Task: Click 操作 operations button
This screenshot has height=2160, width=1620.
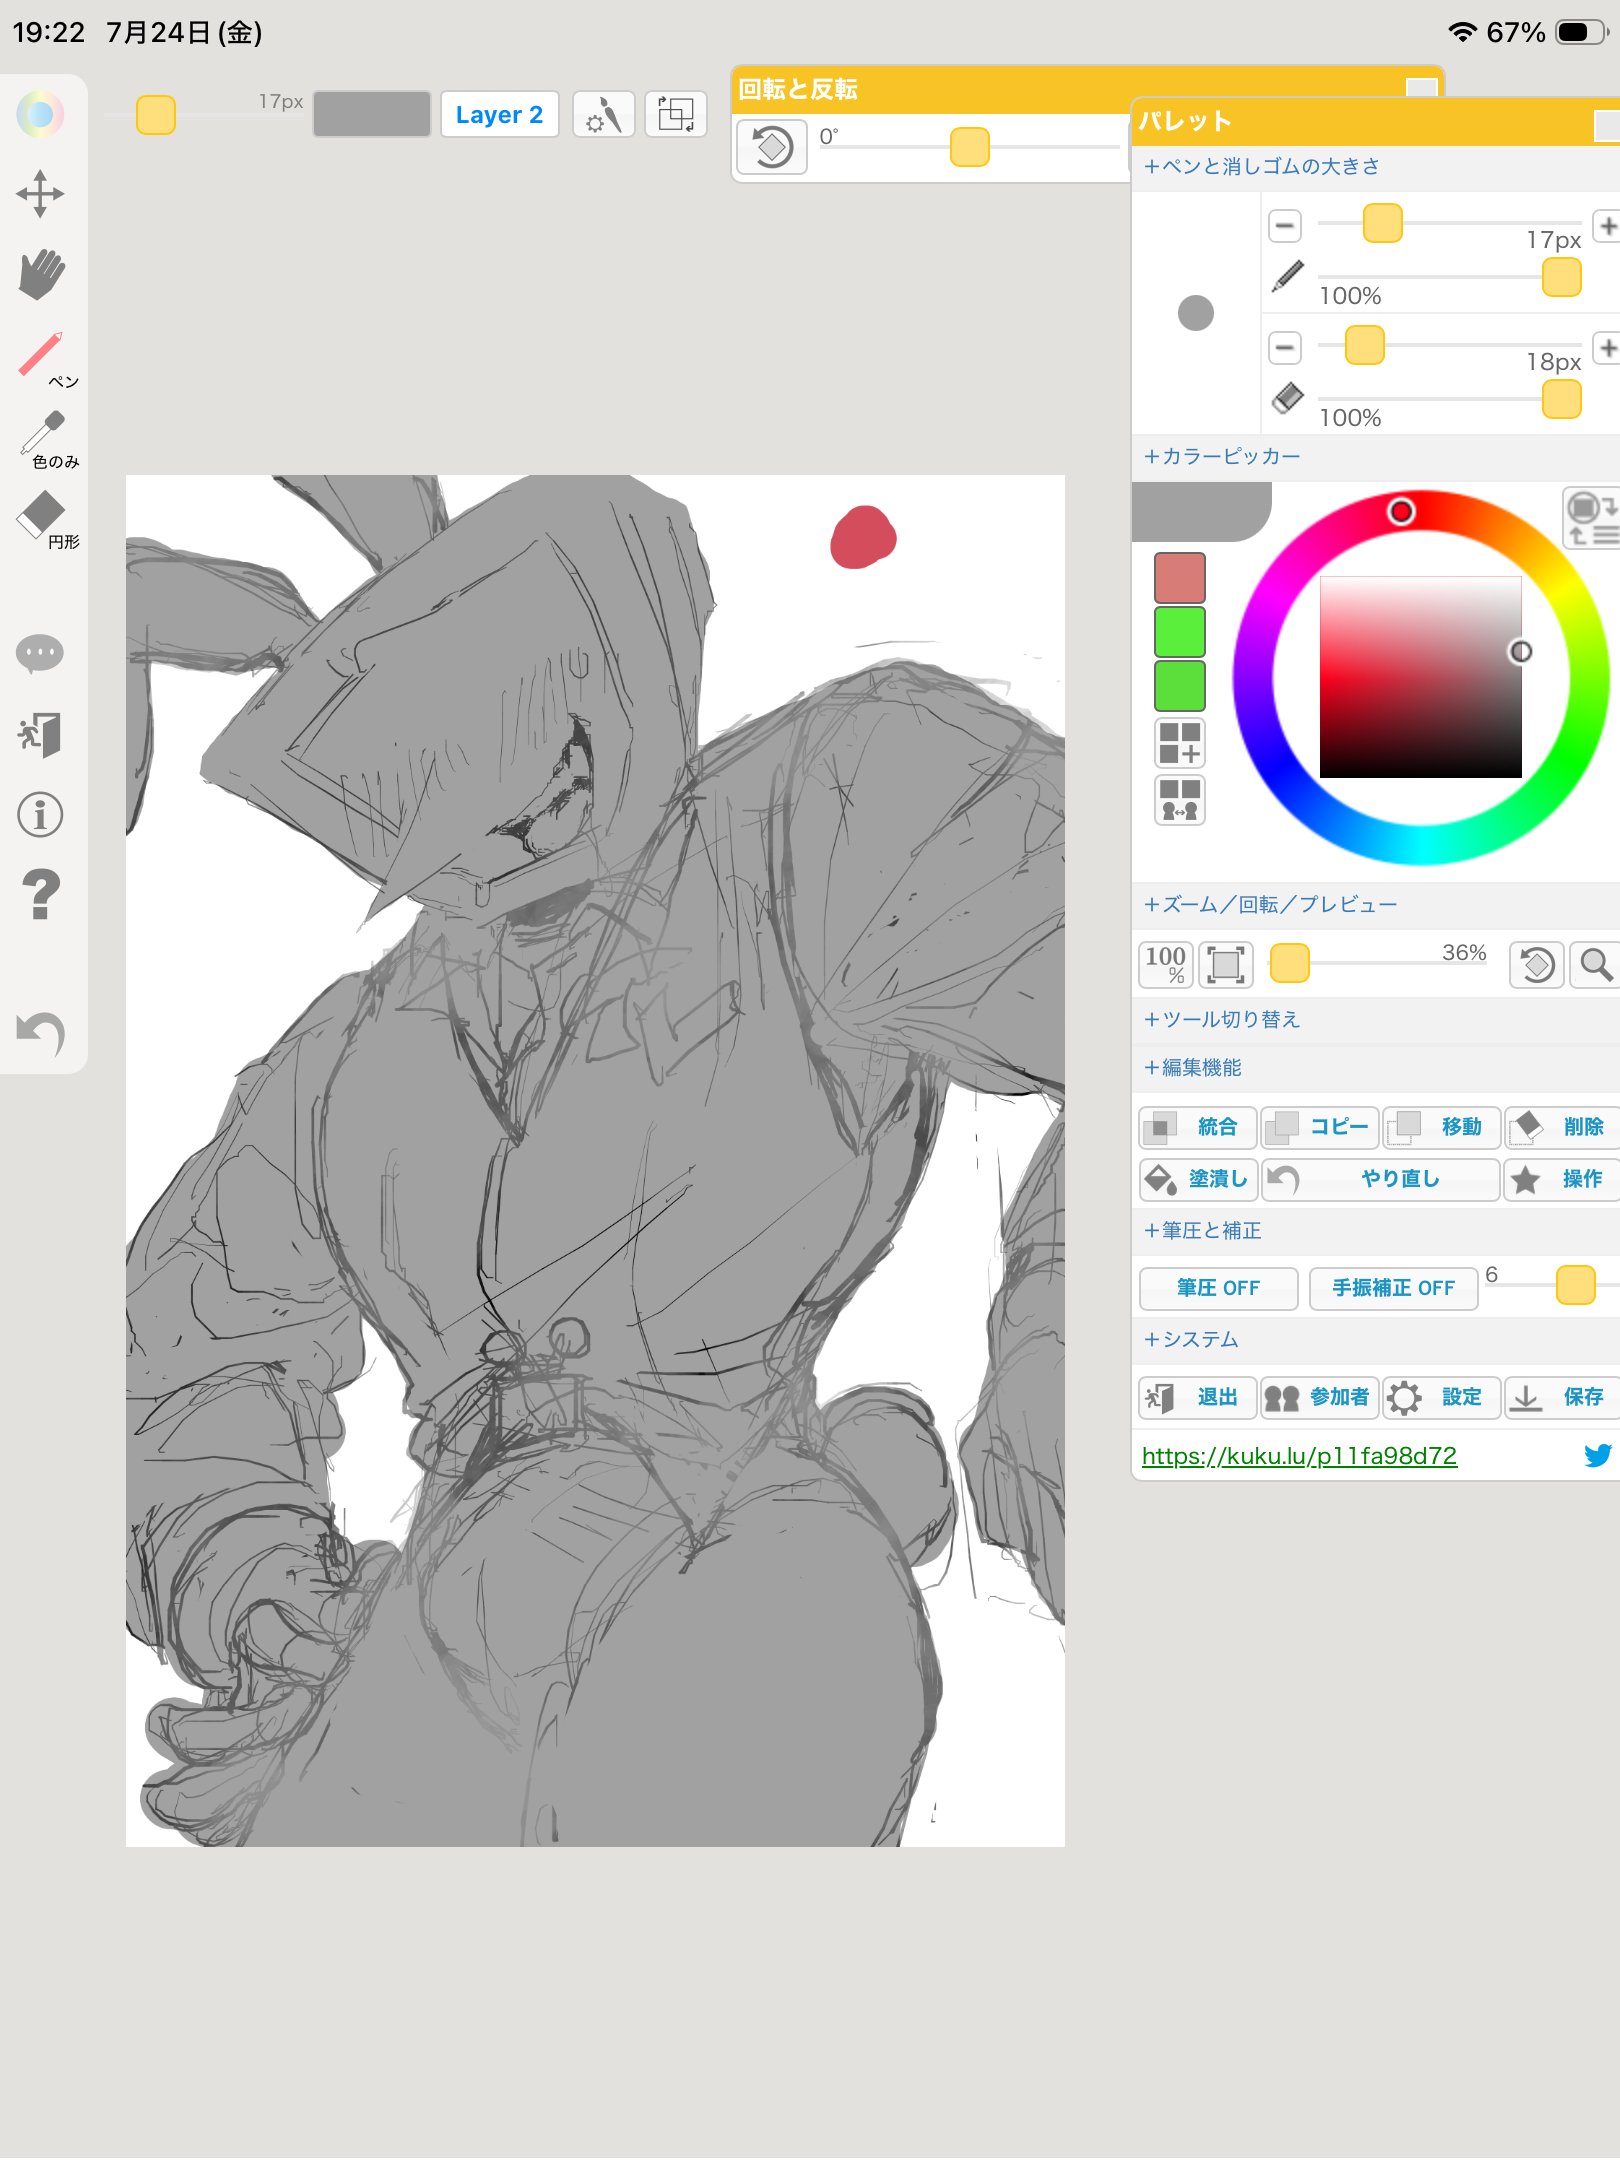Action: pos(1563,1179)
